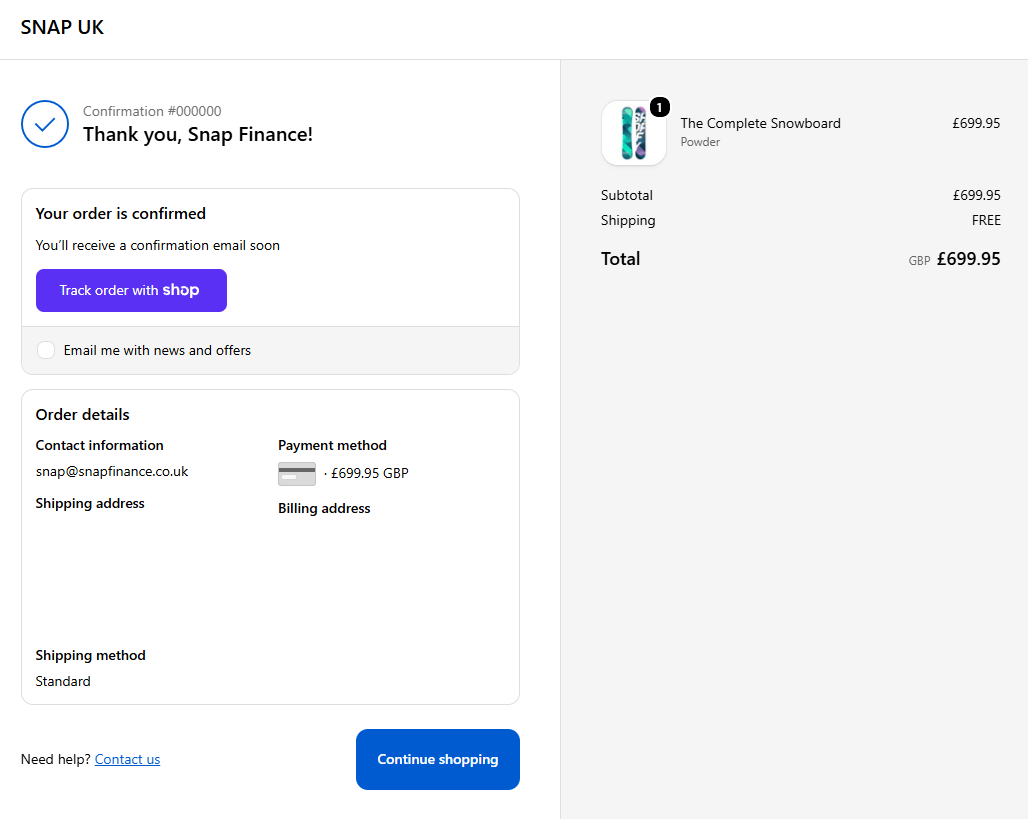Click the quantity badge showing 1
1028x819 pixels.
pyautogui.click(x=660, y=107)
